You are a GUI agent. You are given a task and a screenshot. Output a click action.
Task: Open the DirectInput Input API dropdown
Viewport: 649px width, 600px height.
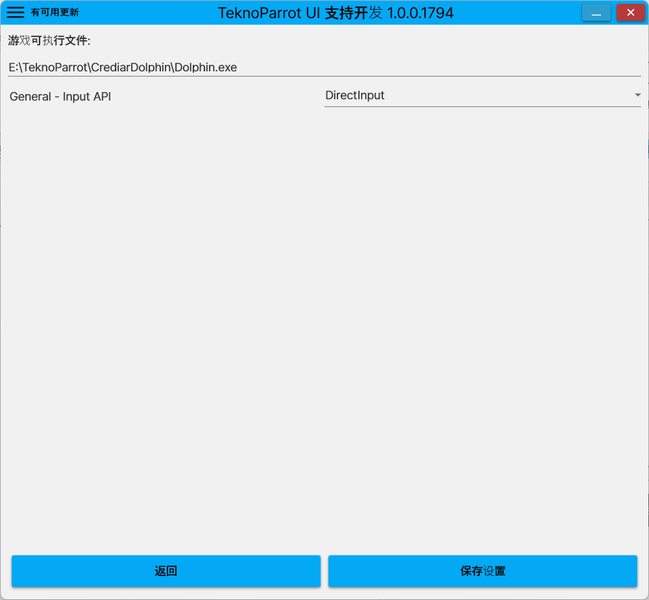coord(483,96)
